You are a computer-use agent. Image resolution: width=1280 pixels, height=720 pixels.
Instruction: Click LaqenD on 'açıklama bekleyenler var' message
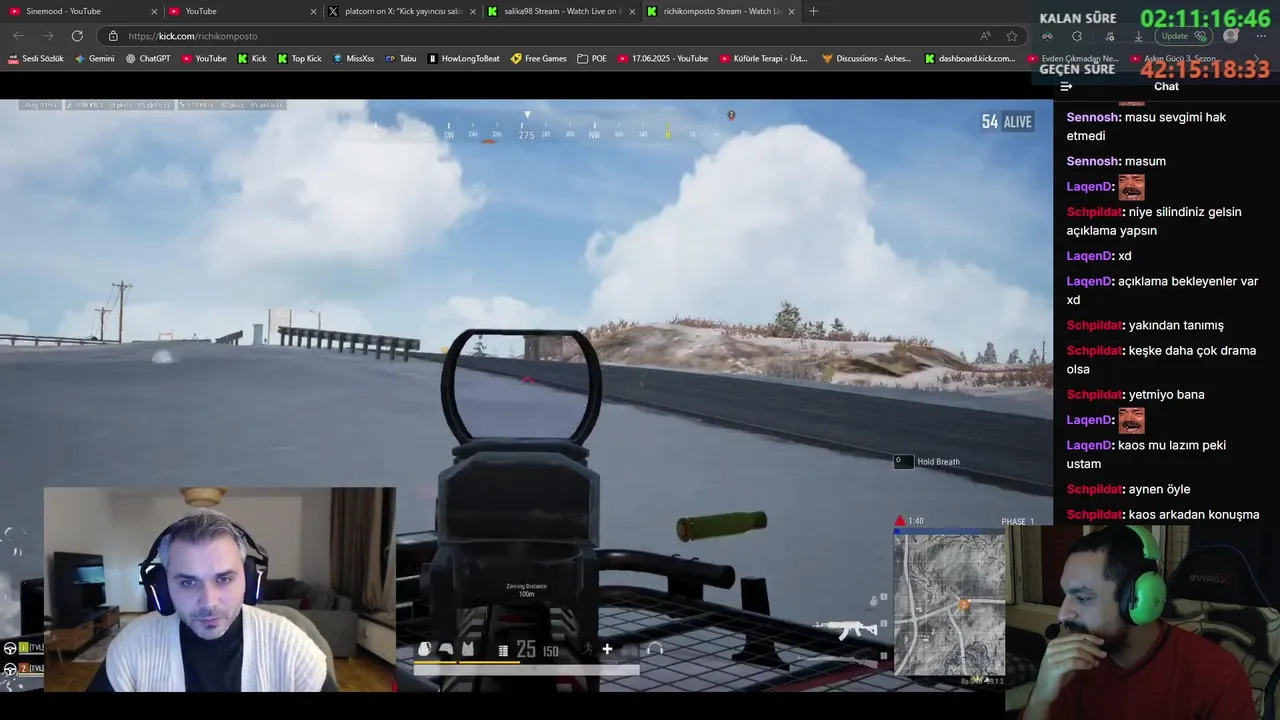(1089, 281)
